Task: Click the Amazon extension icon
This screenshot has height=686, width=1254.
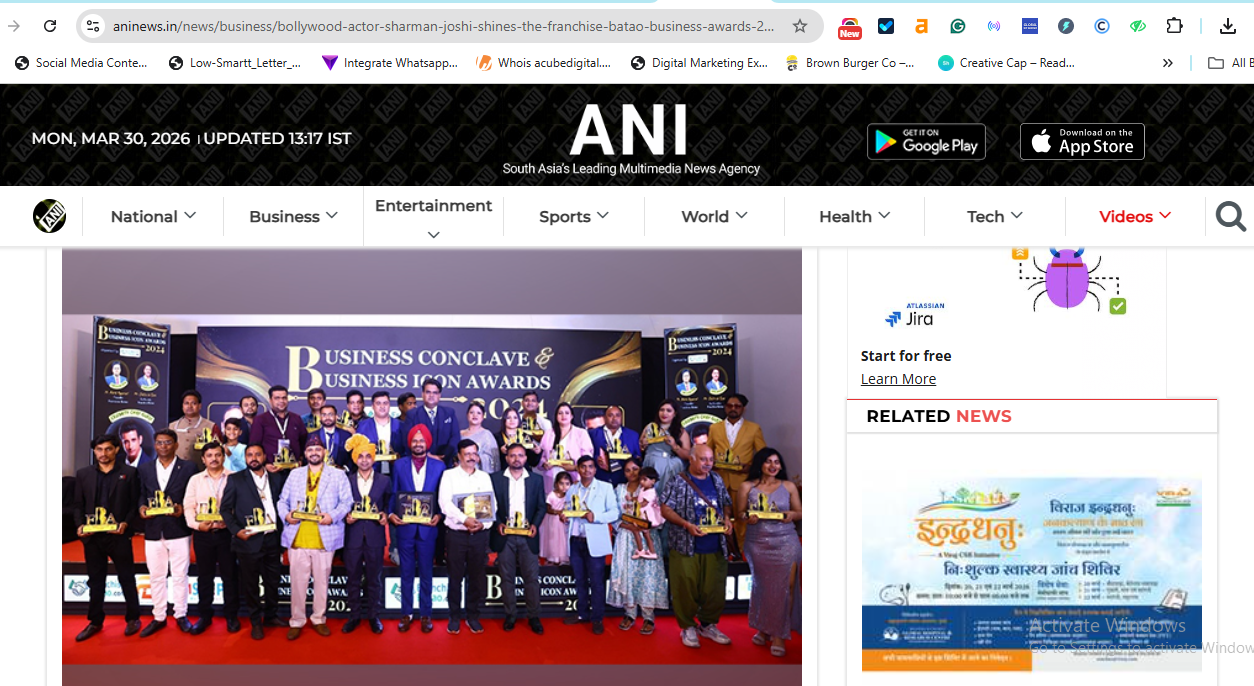Action: click(921, 26)
